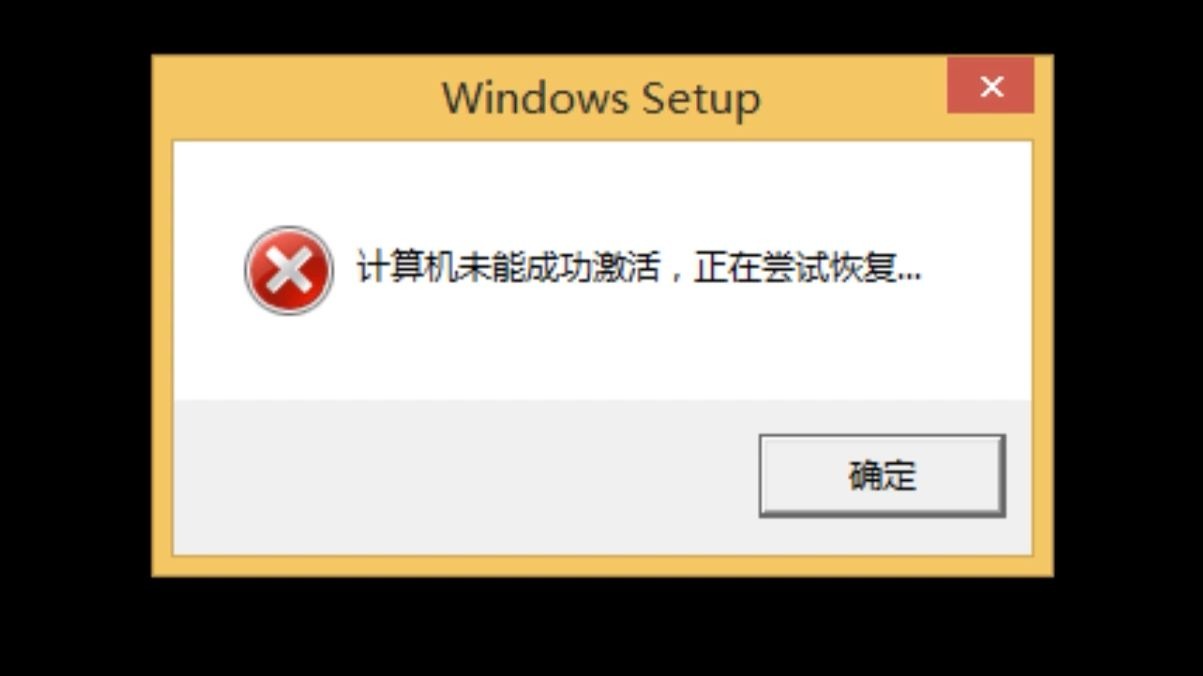Click the Windows Setup title text
The image size is (1203, 676).
point(601,98)
